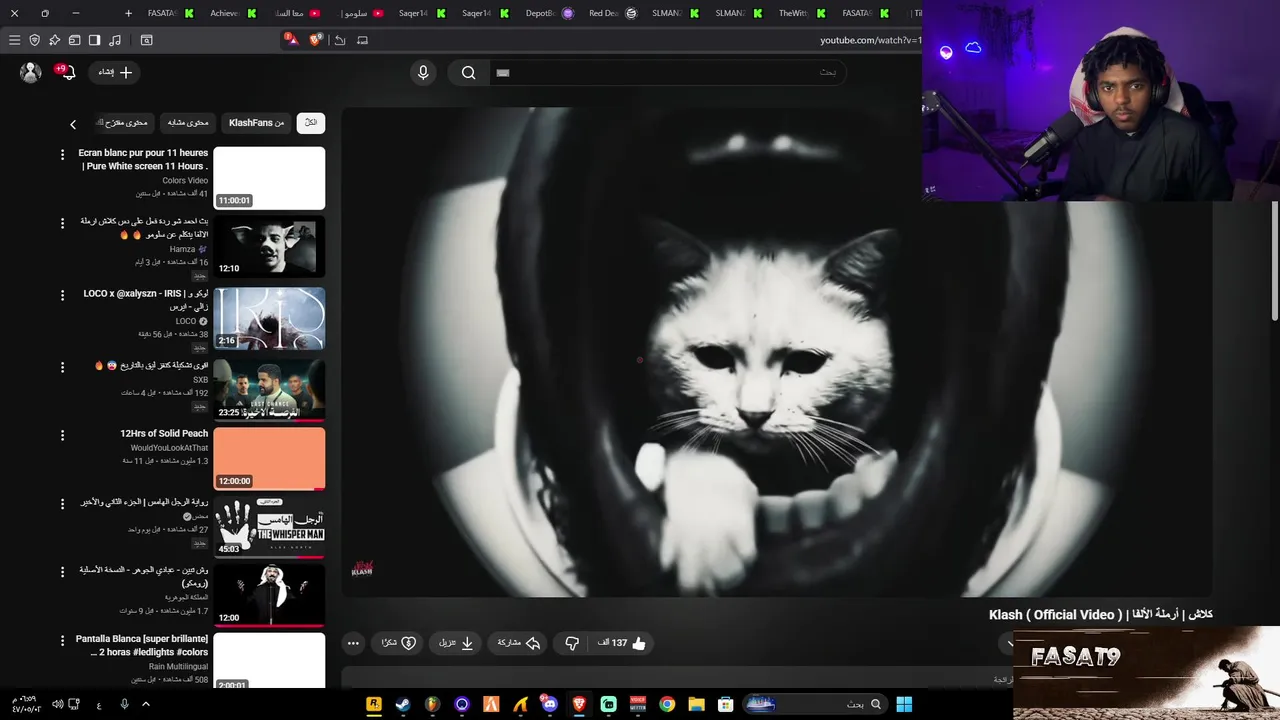Viewport: 1280px width, 720px height.
Task: Start voice search with microphone icon
Action: click(x=423, y=72)
